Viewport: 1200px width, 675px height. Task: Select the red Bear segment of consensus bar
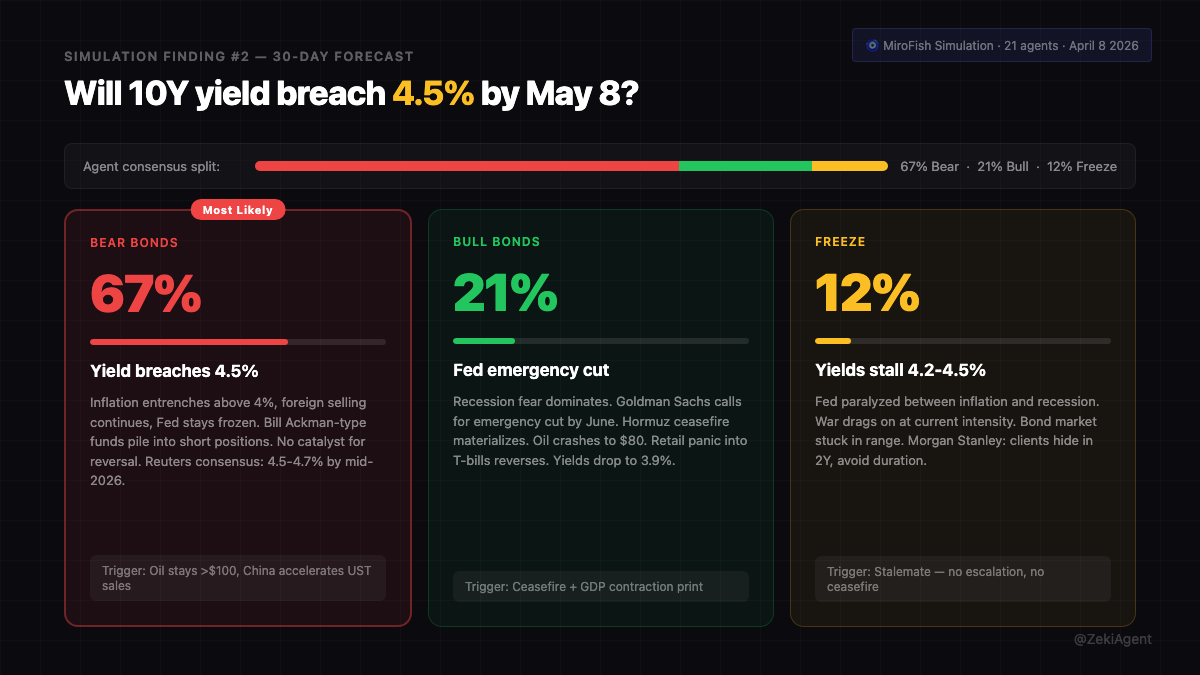(466, 166)
